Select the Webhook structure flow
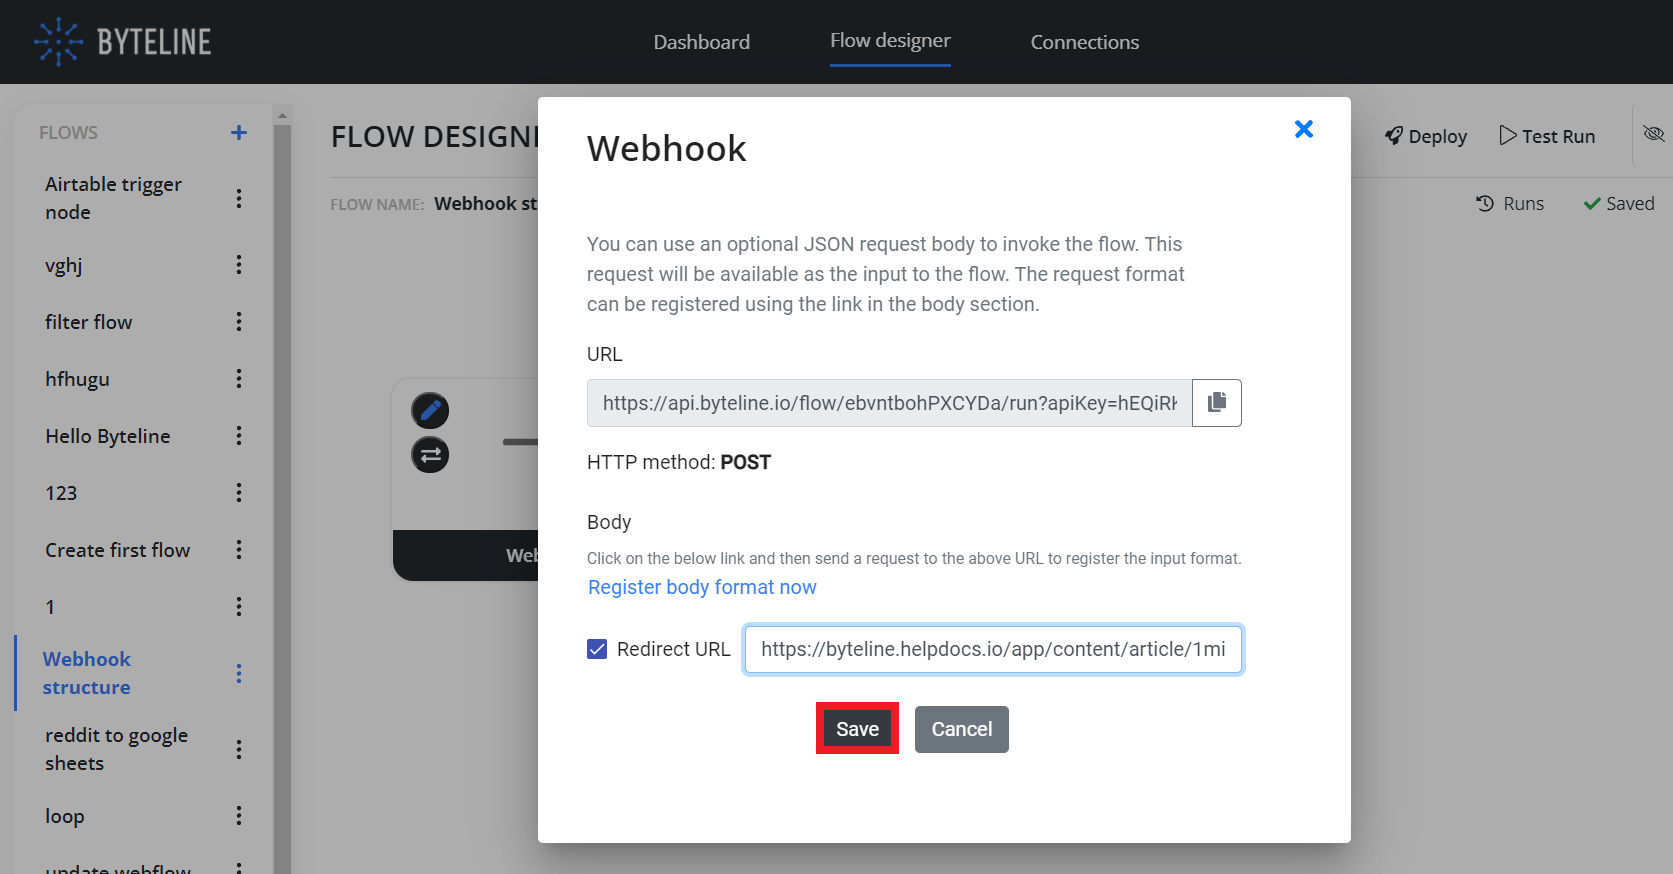Screen dimensions: 1673x874 pos(87,673)
